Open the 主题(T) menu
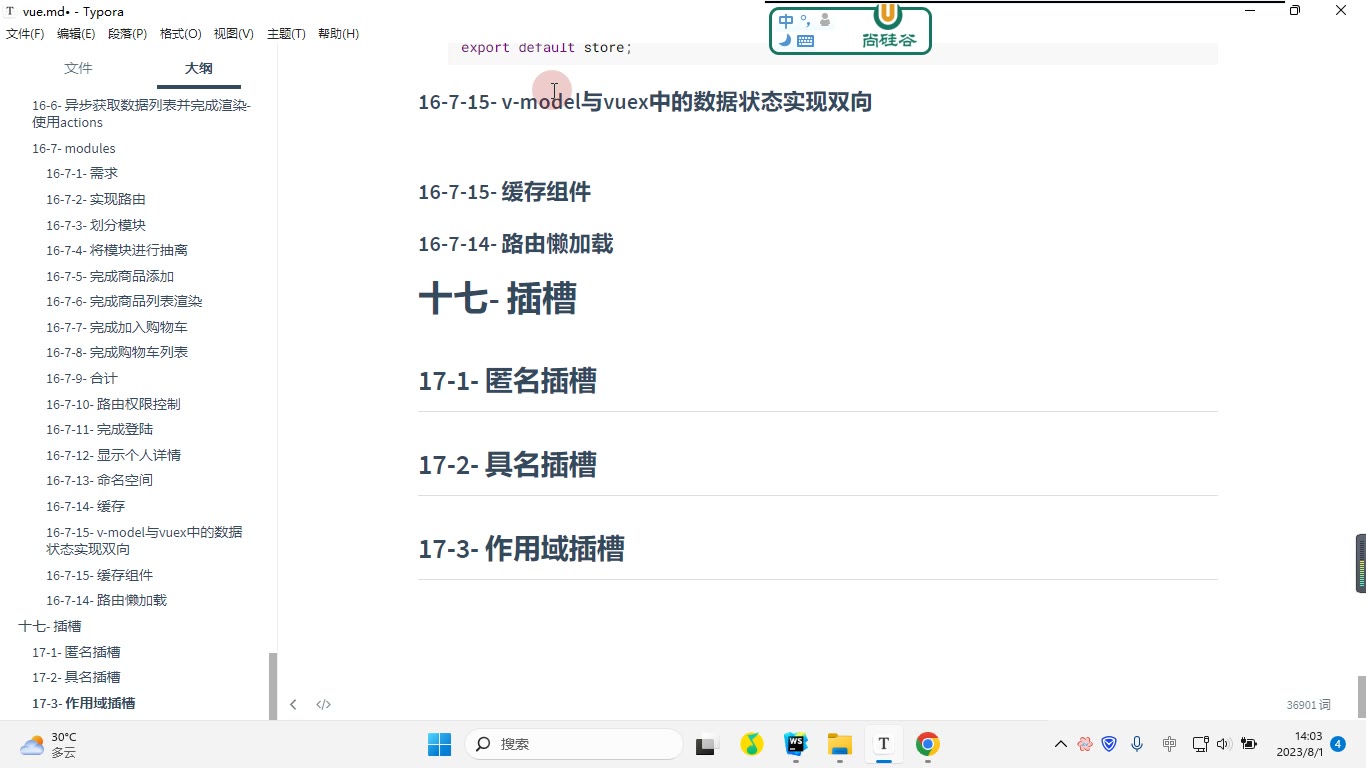 point(286,34)
